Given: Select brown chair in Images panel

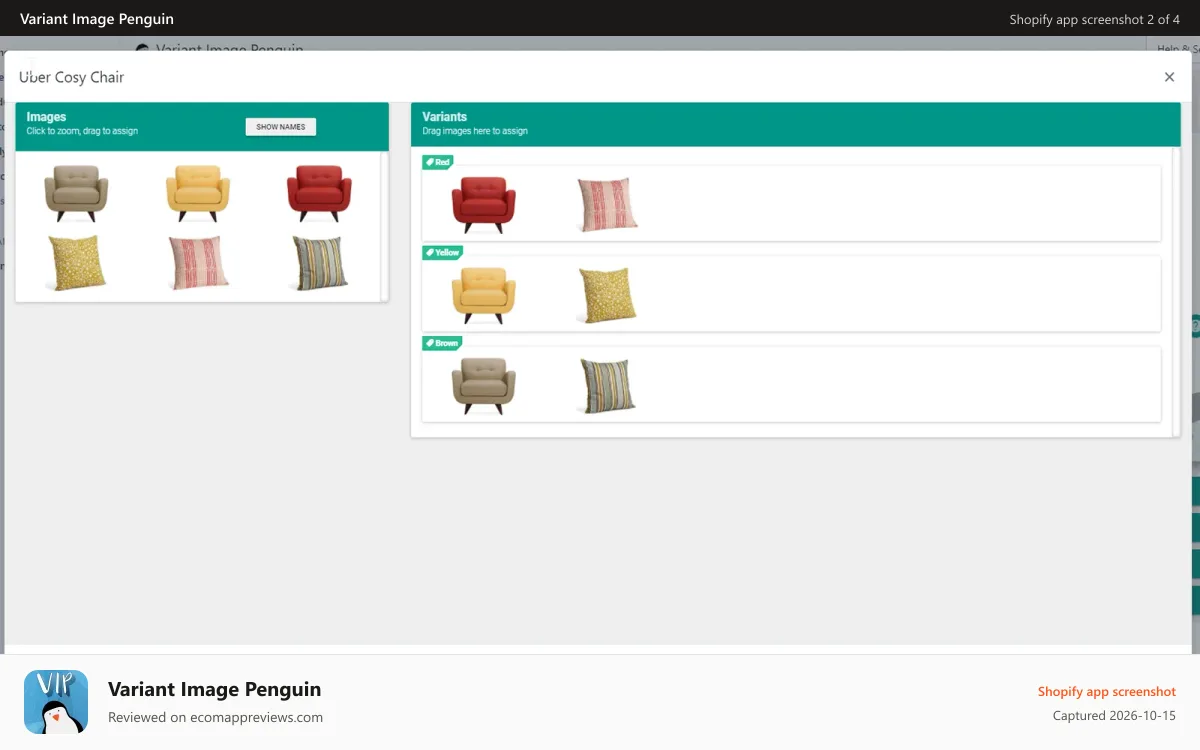Looking at the screenshot, I should click(x=77, y=193).
